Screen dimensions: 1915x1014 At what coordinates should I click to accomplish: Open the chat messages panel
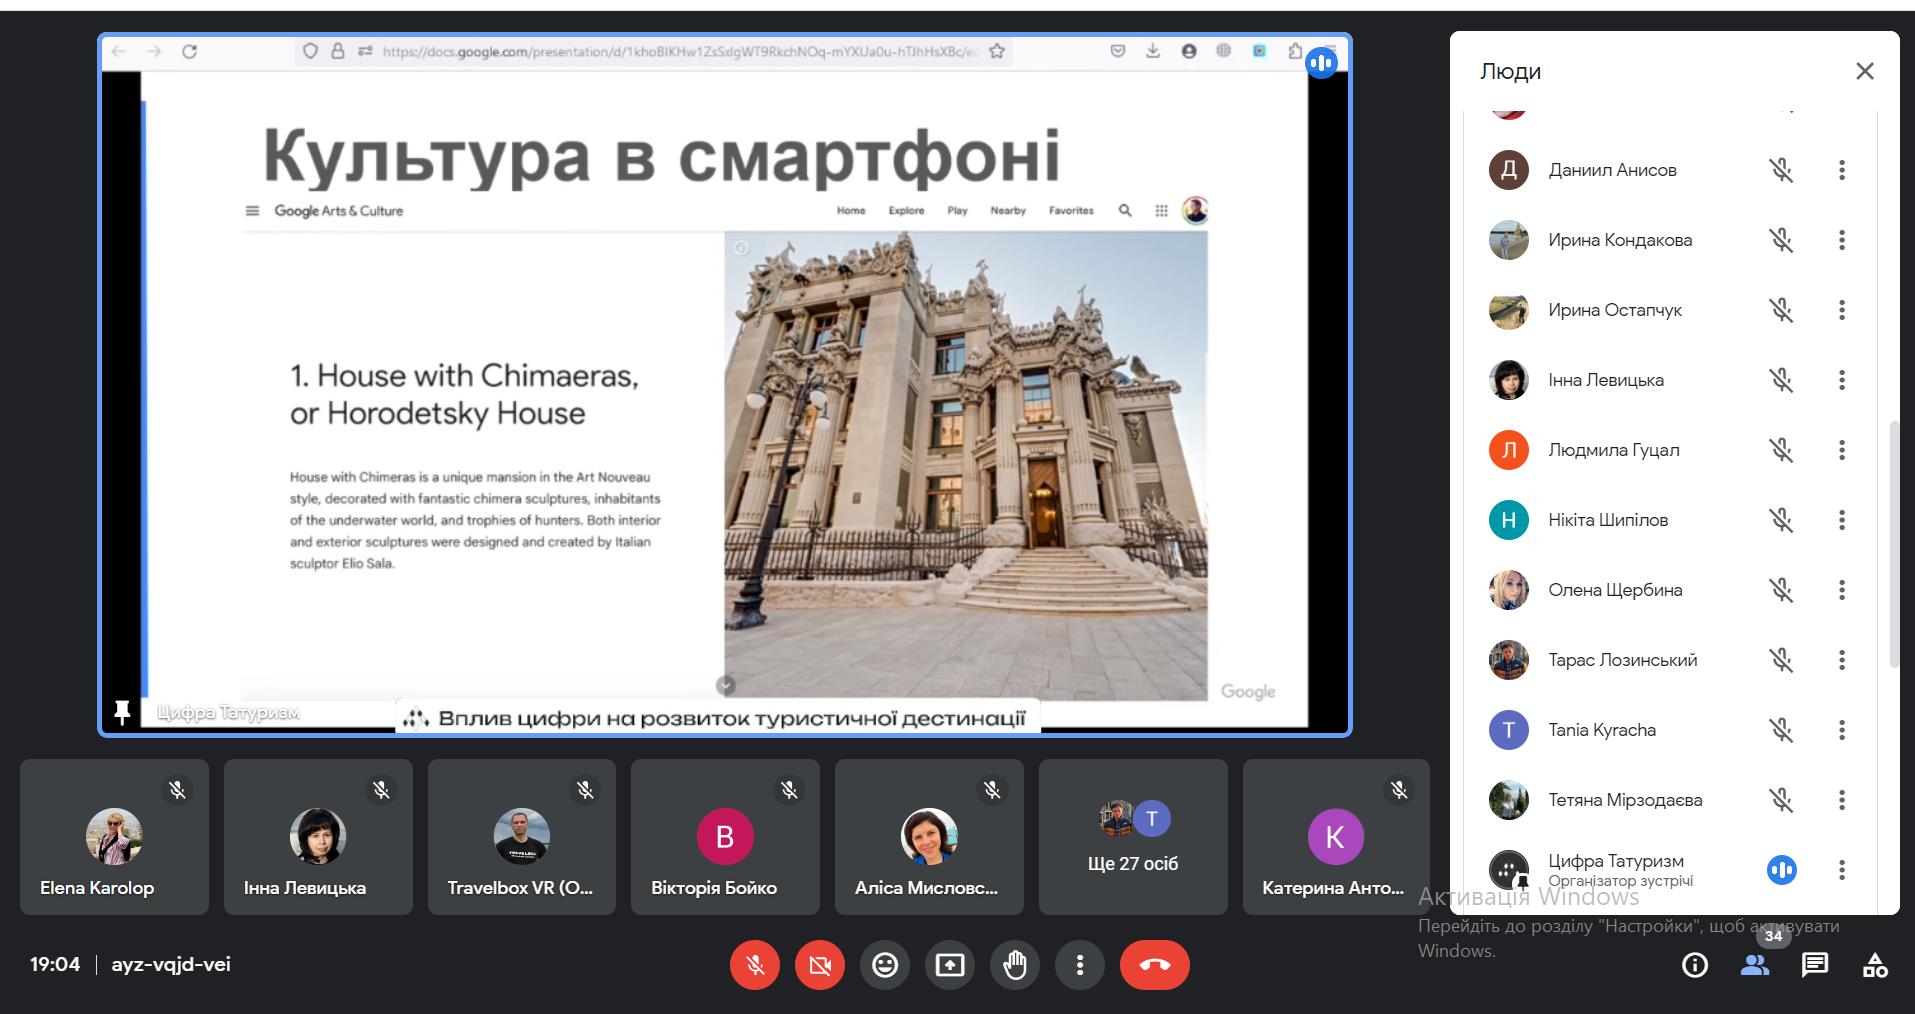[1815, 965]
